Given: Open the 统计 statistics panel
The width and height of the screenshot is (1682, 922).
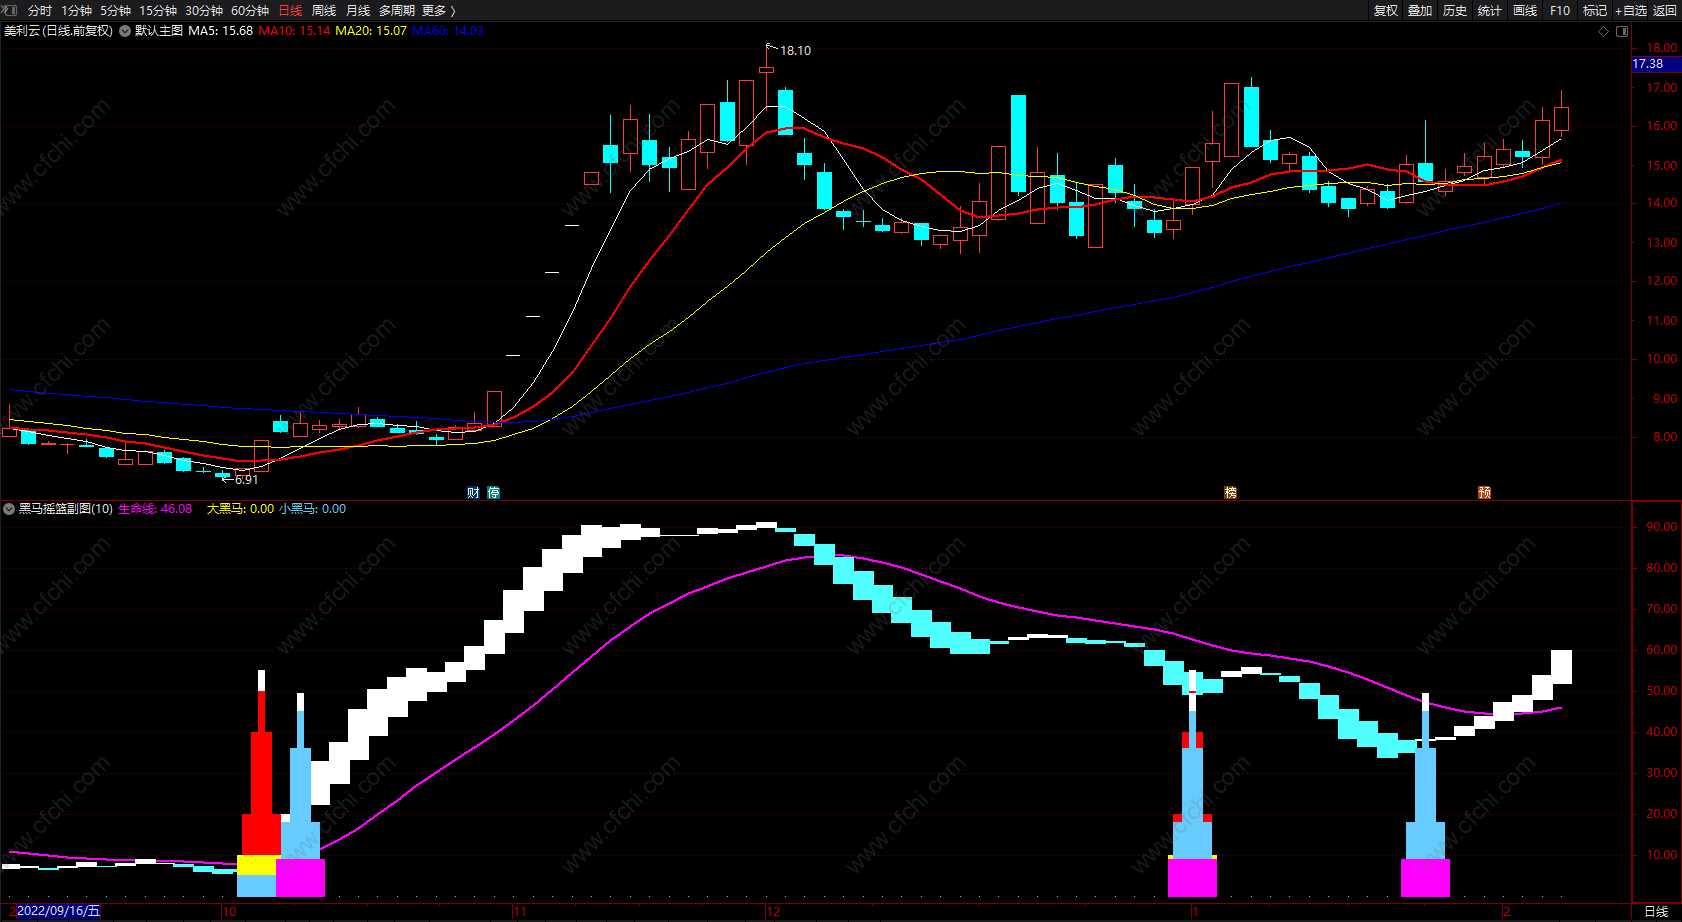Looking at the screenshot, I should tap(1490, 11).
